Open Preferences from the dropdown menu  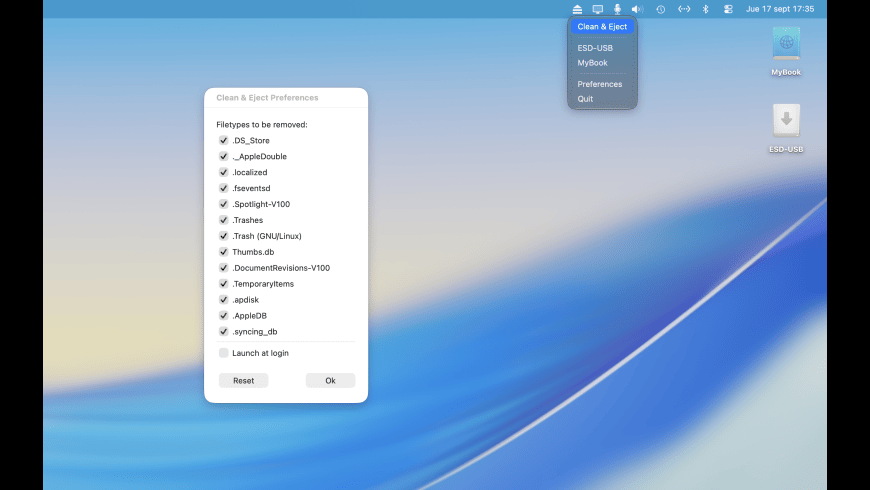602,84
